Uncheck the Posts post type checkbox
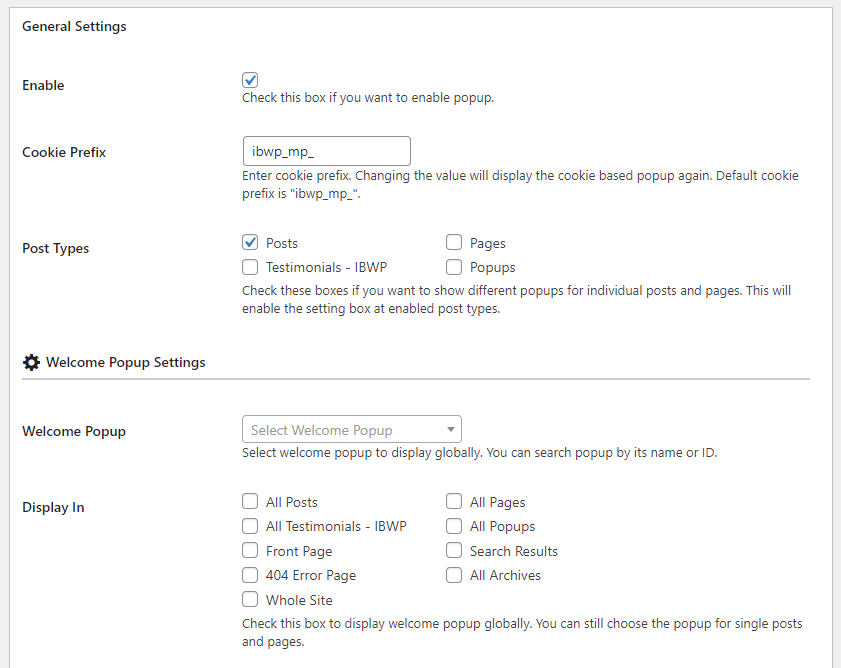Viewport: 841px width, 668px height. tap(250, 242)
